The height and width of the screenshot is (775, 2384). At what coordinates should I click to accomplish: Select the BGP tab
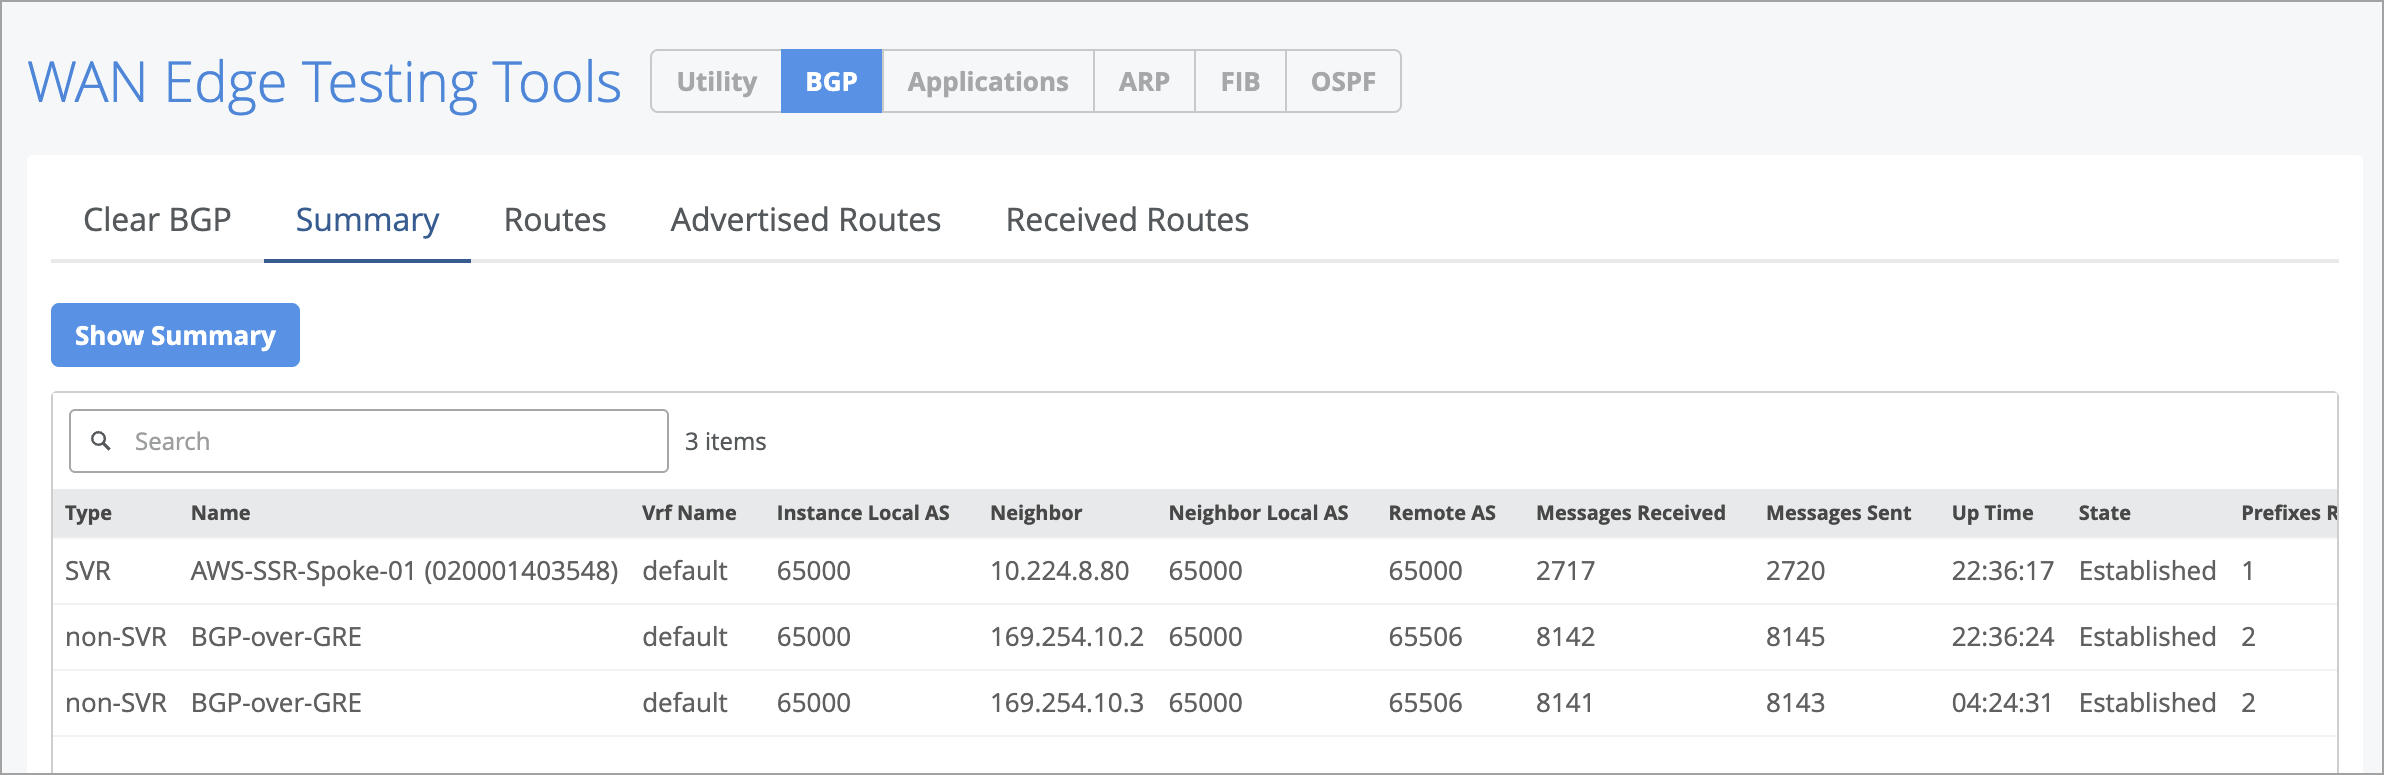click(831, 82)
